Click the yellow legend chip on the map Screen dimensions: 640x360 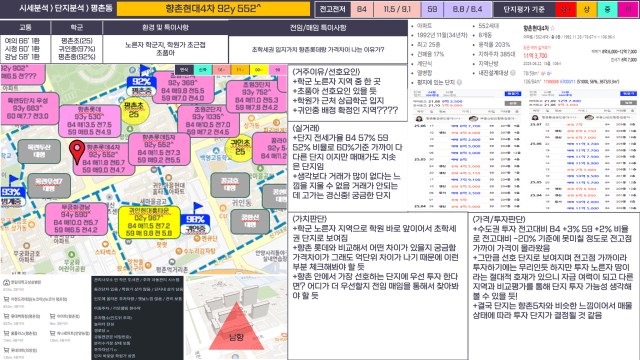tap(259, 70)
